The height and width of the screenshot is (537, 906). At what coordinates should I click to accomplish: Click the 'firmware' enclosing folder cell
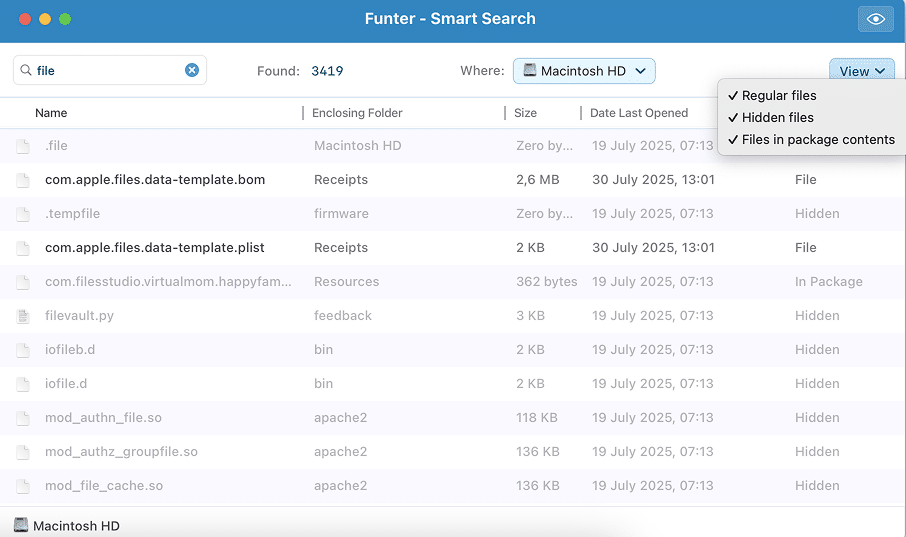(x=341, y=214)
